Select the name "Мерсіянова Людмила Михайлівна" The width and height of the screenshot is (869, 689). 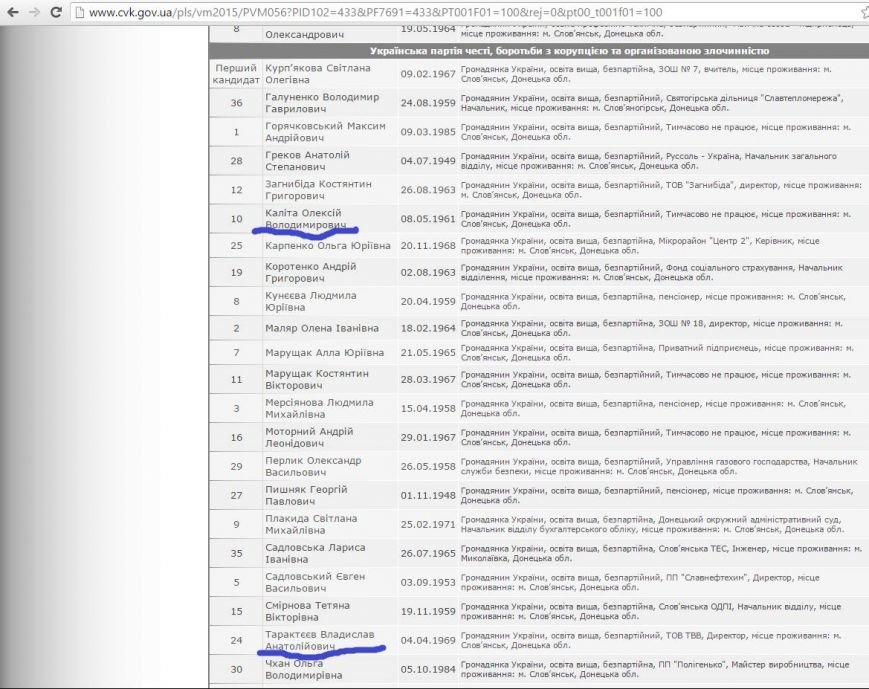tap(319, 409)
